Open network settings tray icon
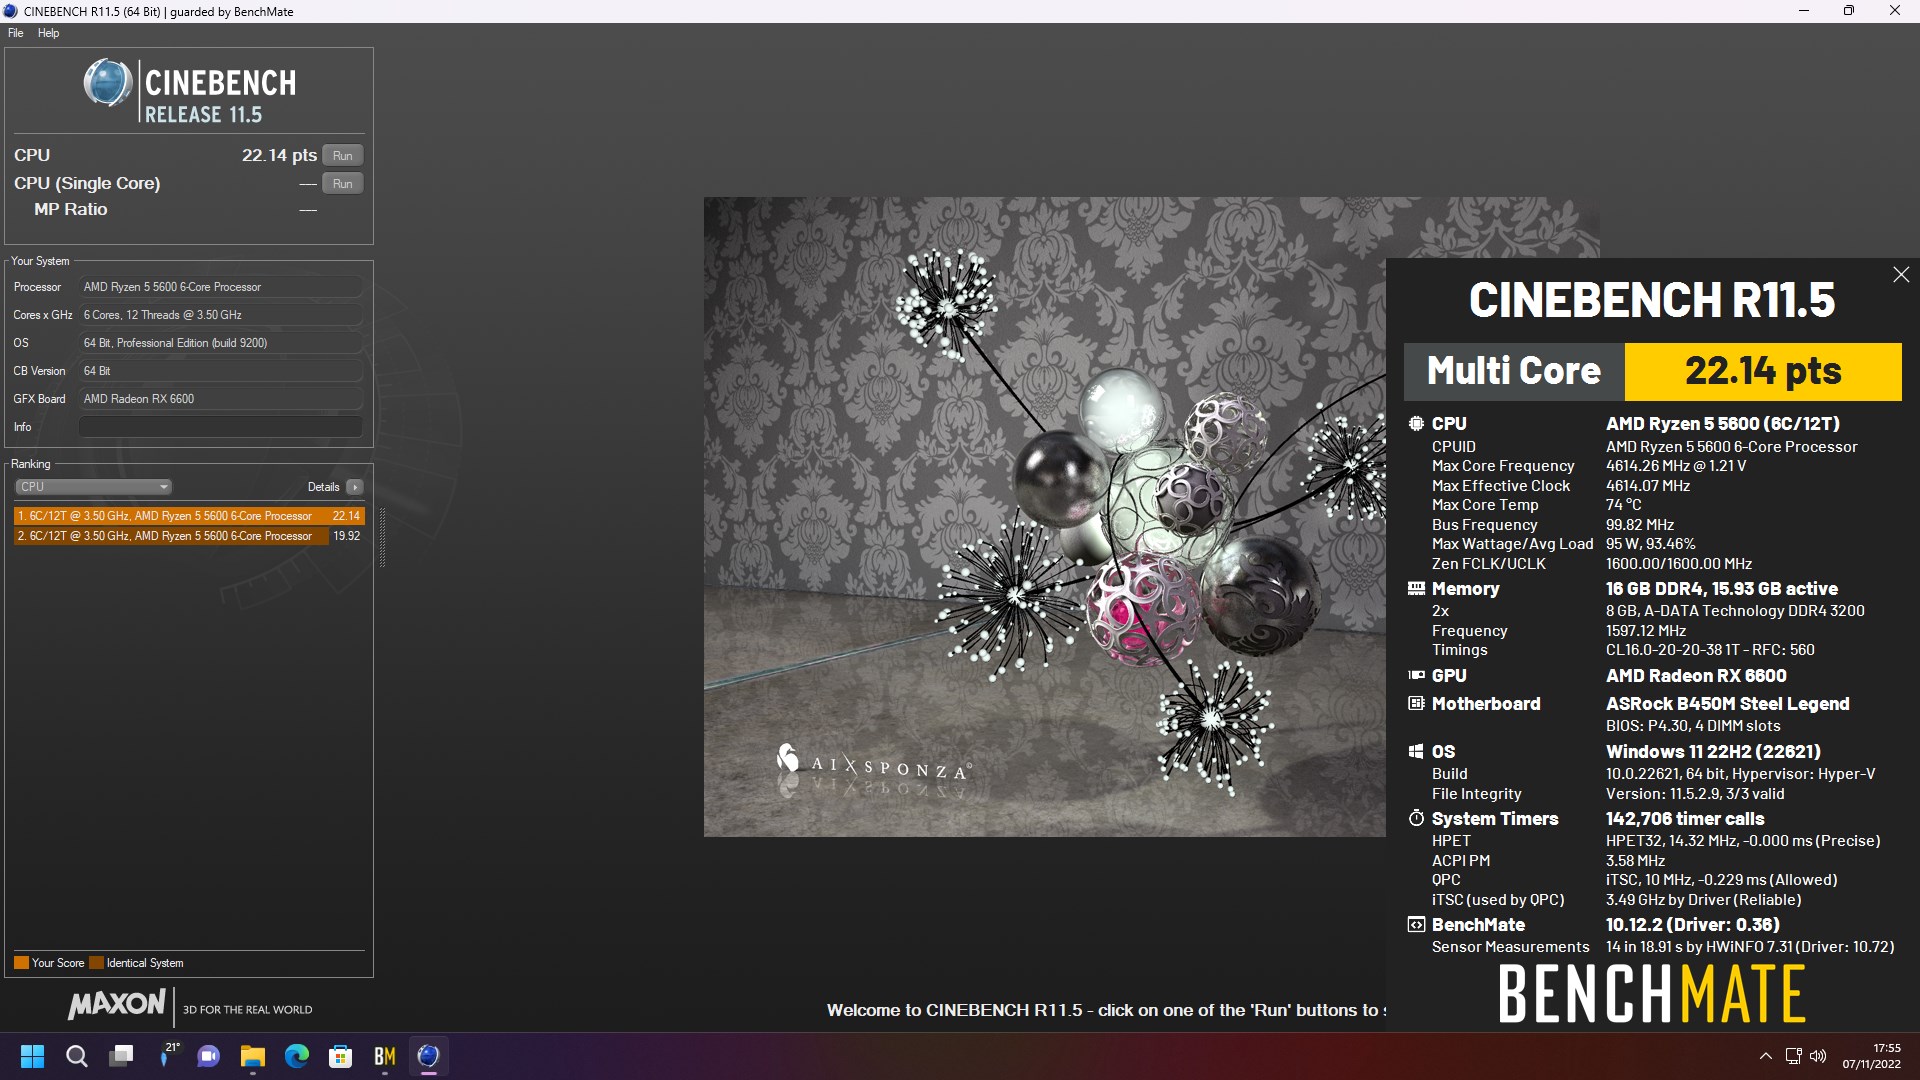Image resolution: width=1920 pixels, height=1080 pixels. tap(1793, 1056)
